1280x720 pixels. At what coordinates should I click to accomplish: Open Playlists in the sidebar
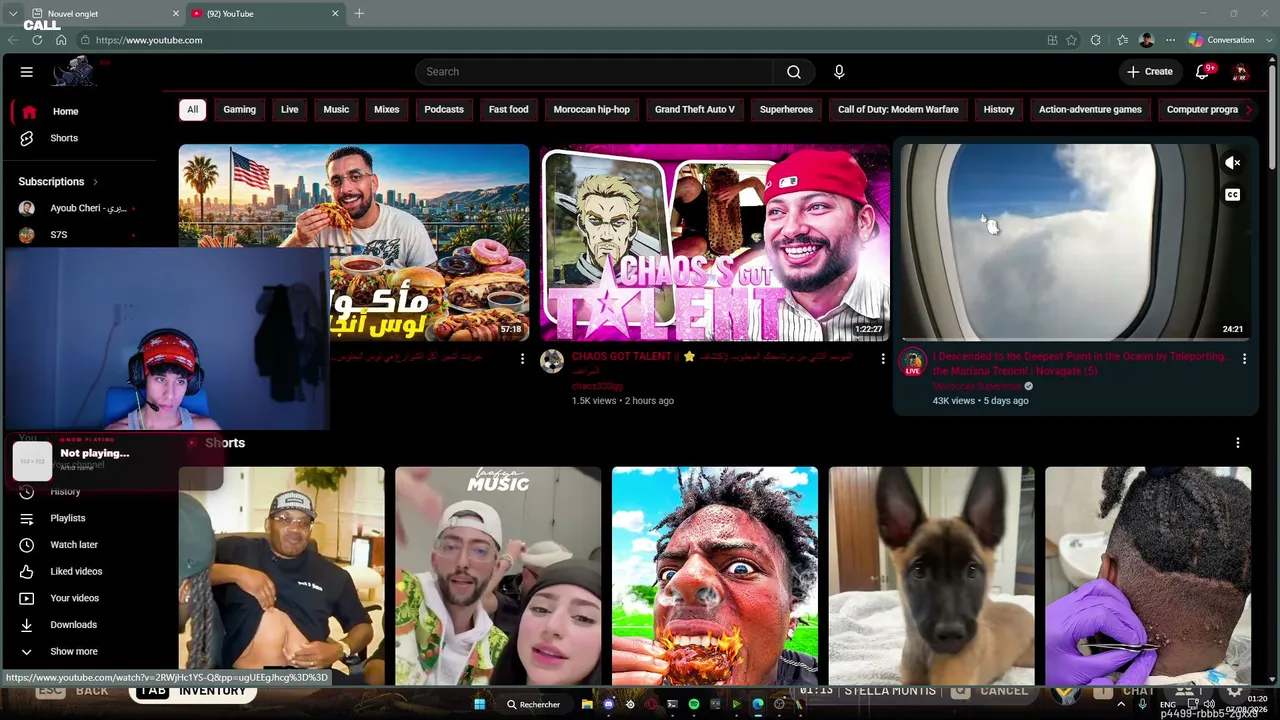click(x=68, y=518)
